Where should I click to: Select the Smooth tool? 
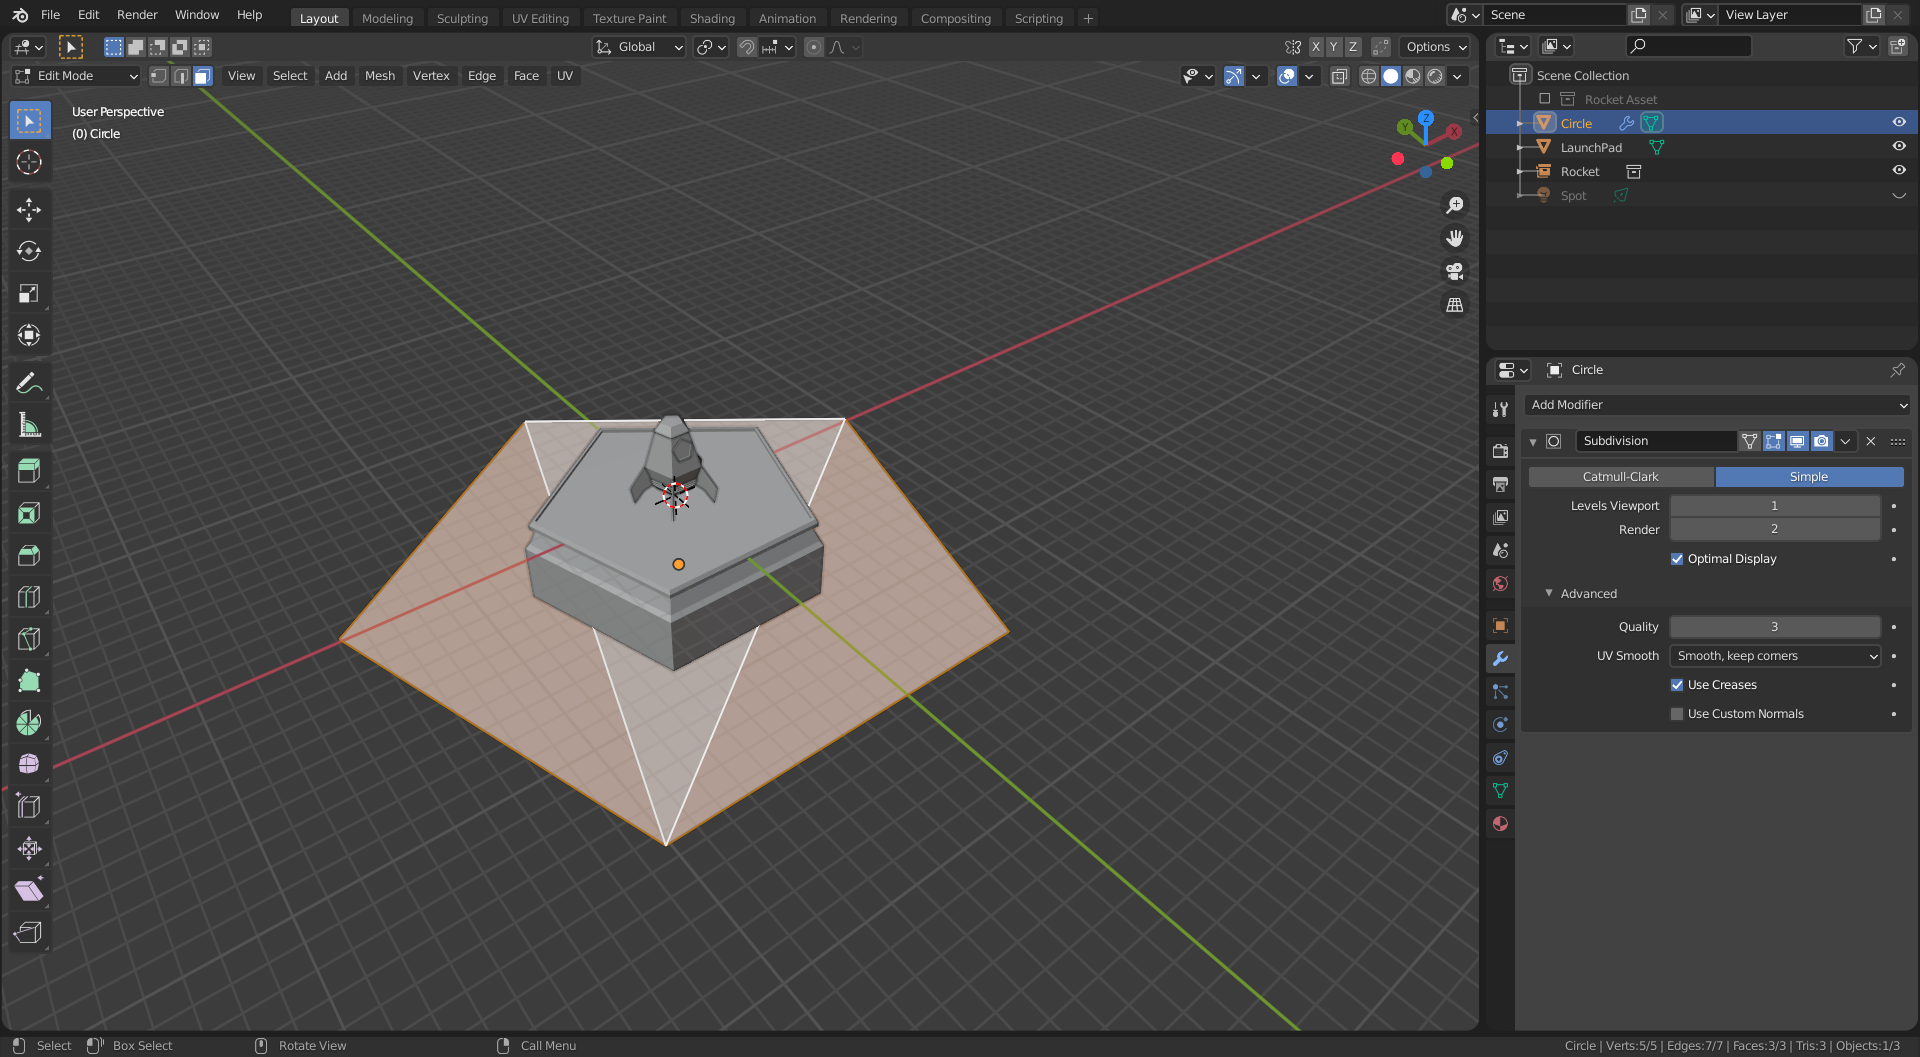[x=29, y=765]
